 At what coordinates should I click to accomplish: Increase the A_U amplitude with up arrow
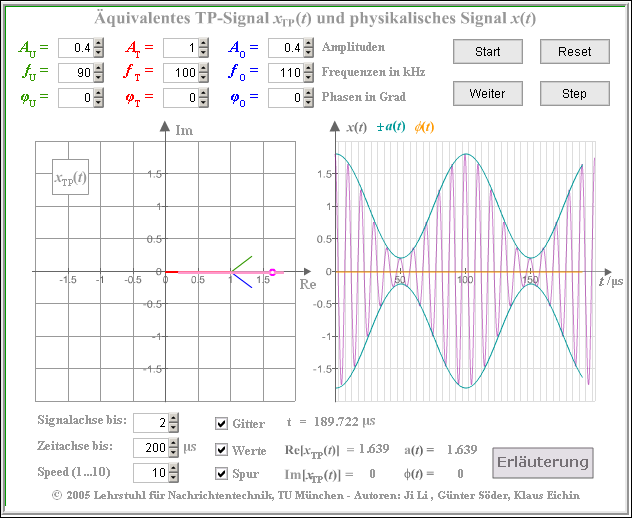tap(99, 44)
